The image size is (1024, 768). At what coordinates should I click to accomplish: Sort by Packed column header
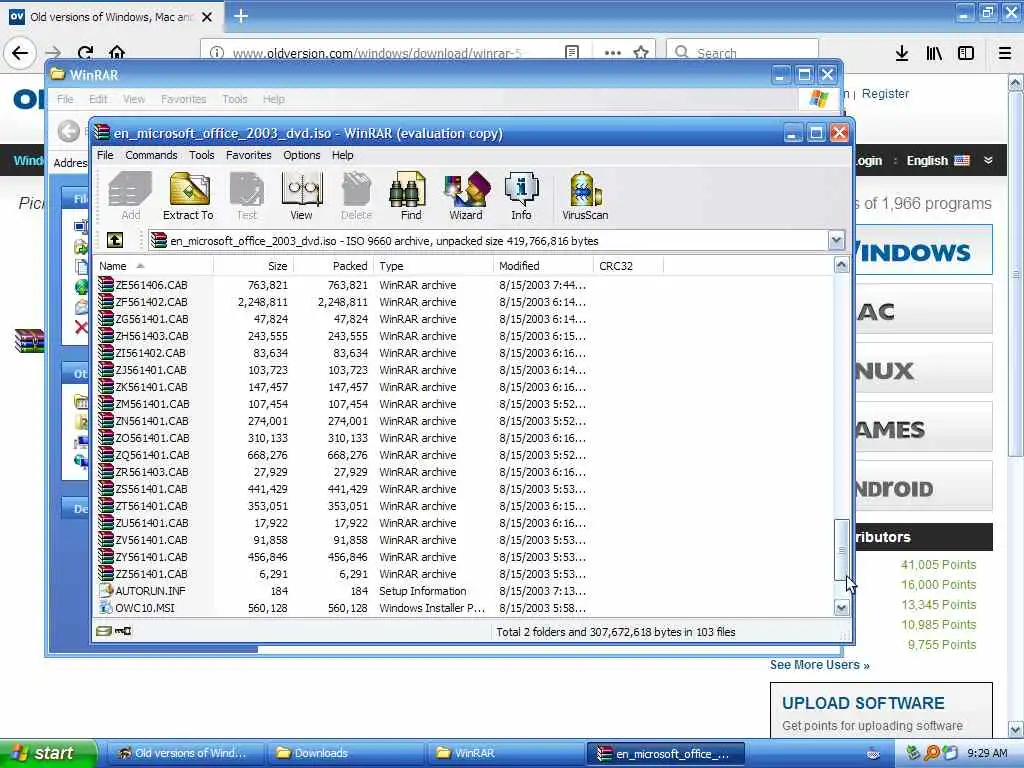coord(334,266)
